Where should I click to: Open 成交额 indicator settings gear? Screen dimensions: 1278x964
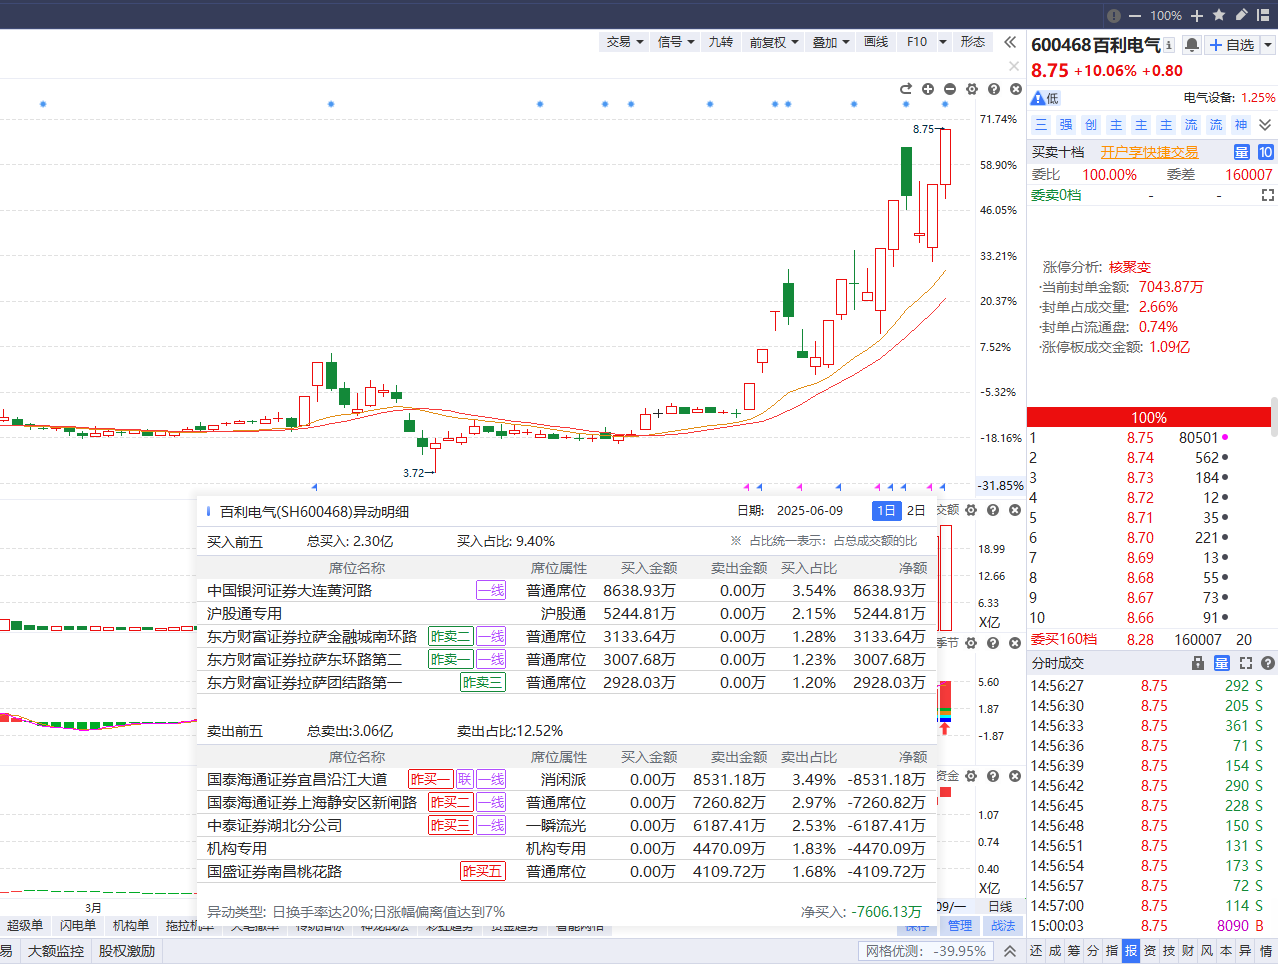971,510
